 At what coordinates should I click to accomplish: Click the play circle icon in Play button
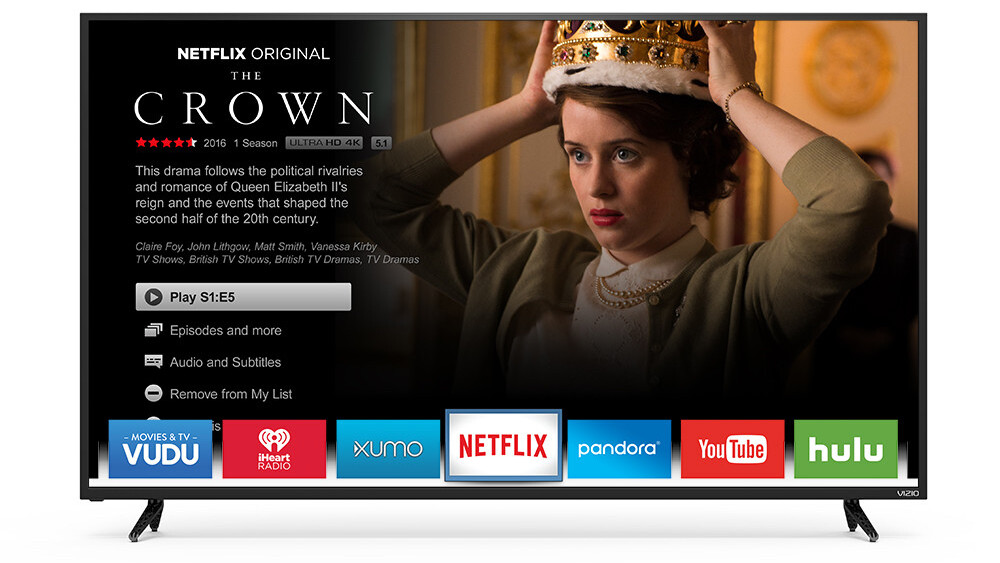point(153,297)
